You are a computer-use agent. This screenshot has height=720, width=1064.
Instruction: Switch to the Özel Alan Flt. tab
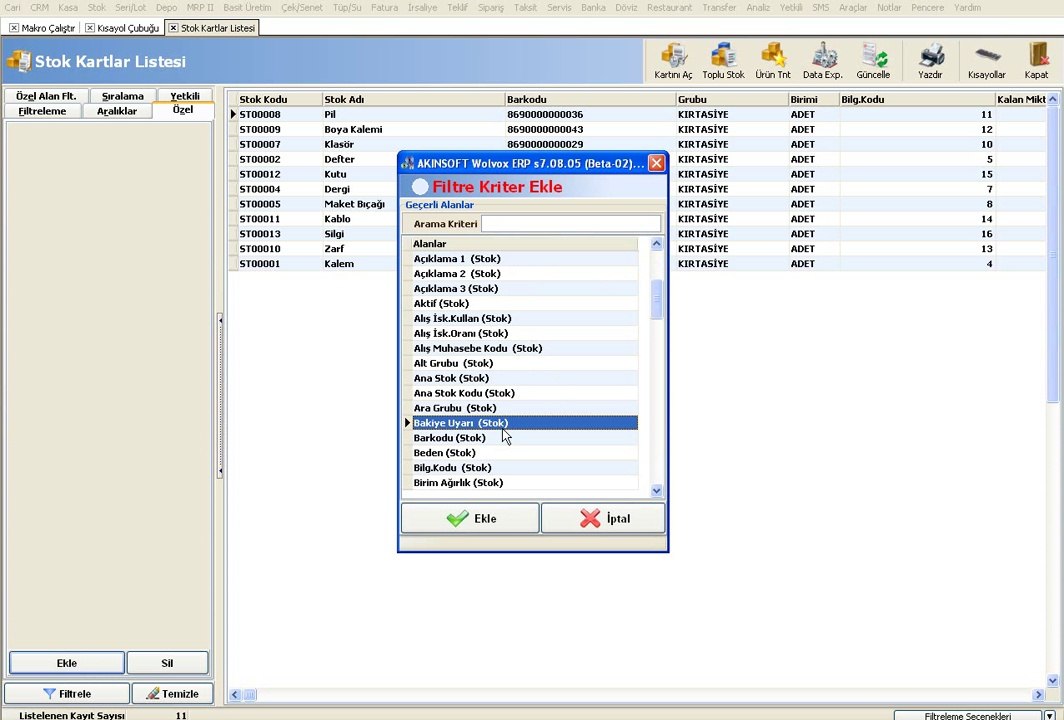click(46, 96)
